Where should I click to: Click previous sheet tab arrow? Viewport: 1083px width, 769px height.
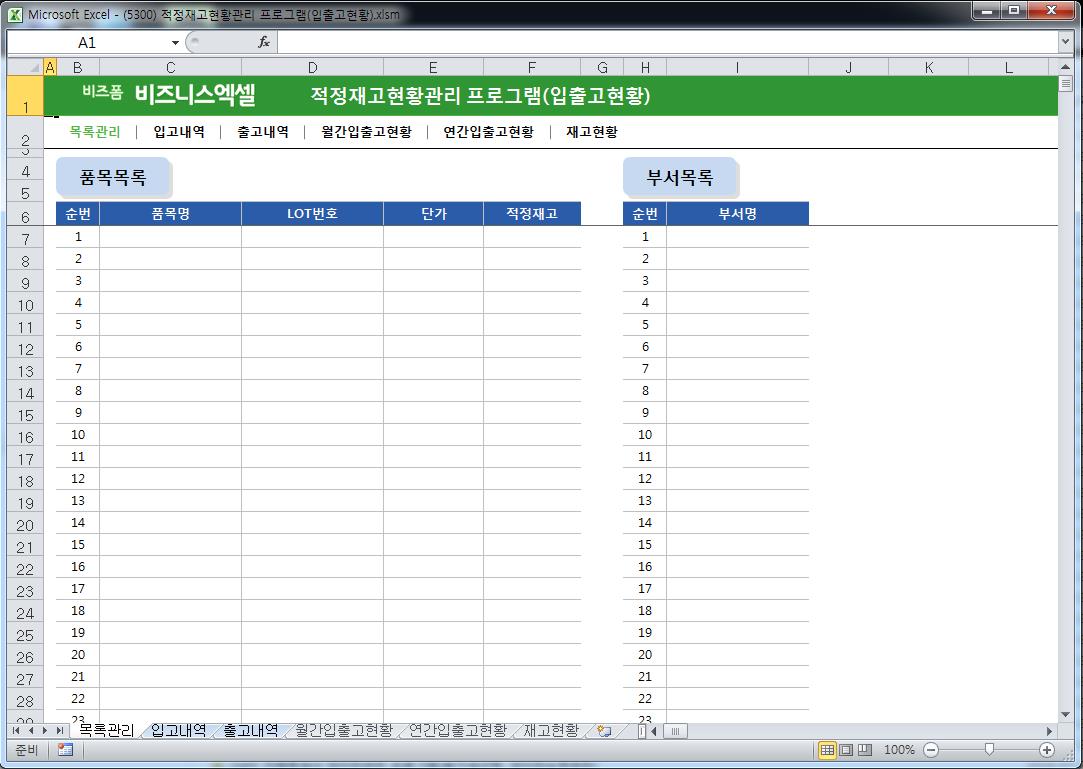coord(30,730)
